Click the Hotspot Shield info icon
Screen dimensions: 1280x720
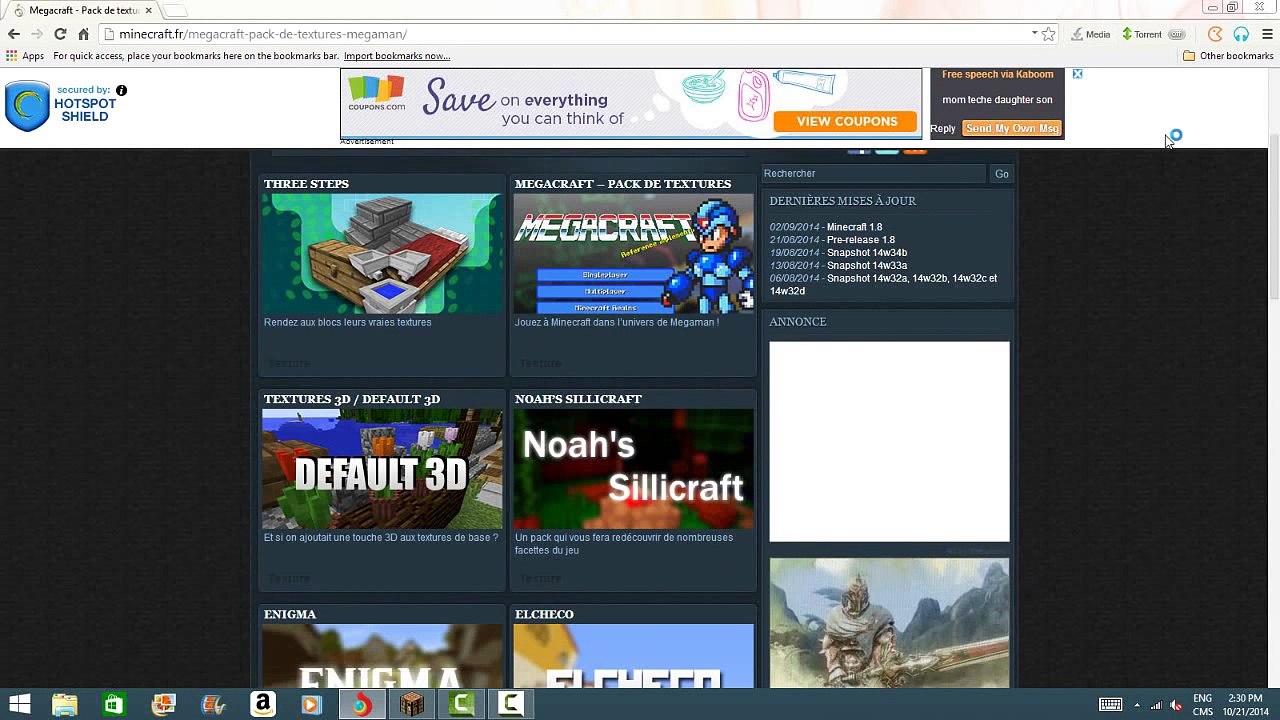121,90
